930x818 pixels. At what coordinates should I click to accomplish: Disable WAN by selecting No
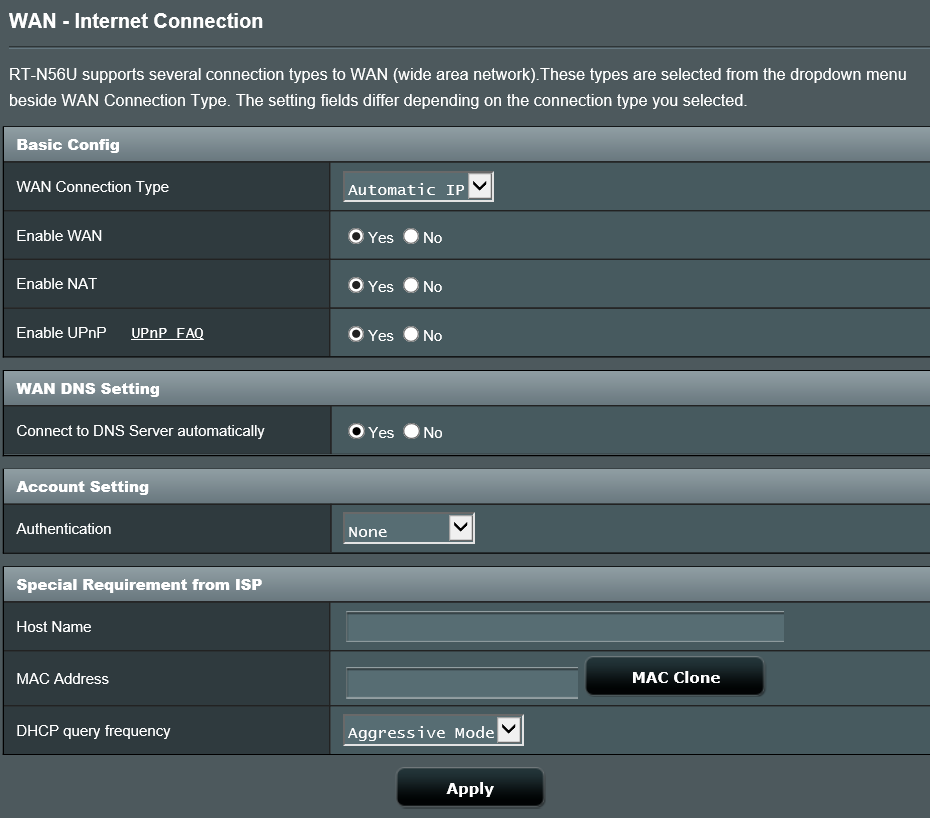[410, 237]
